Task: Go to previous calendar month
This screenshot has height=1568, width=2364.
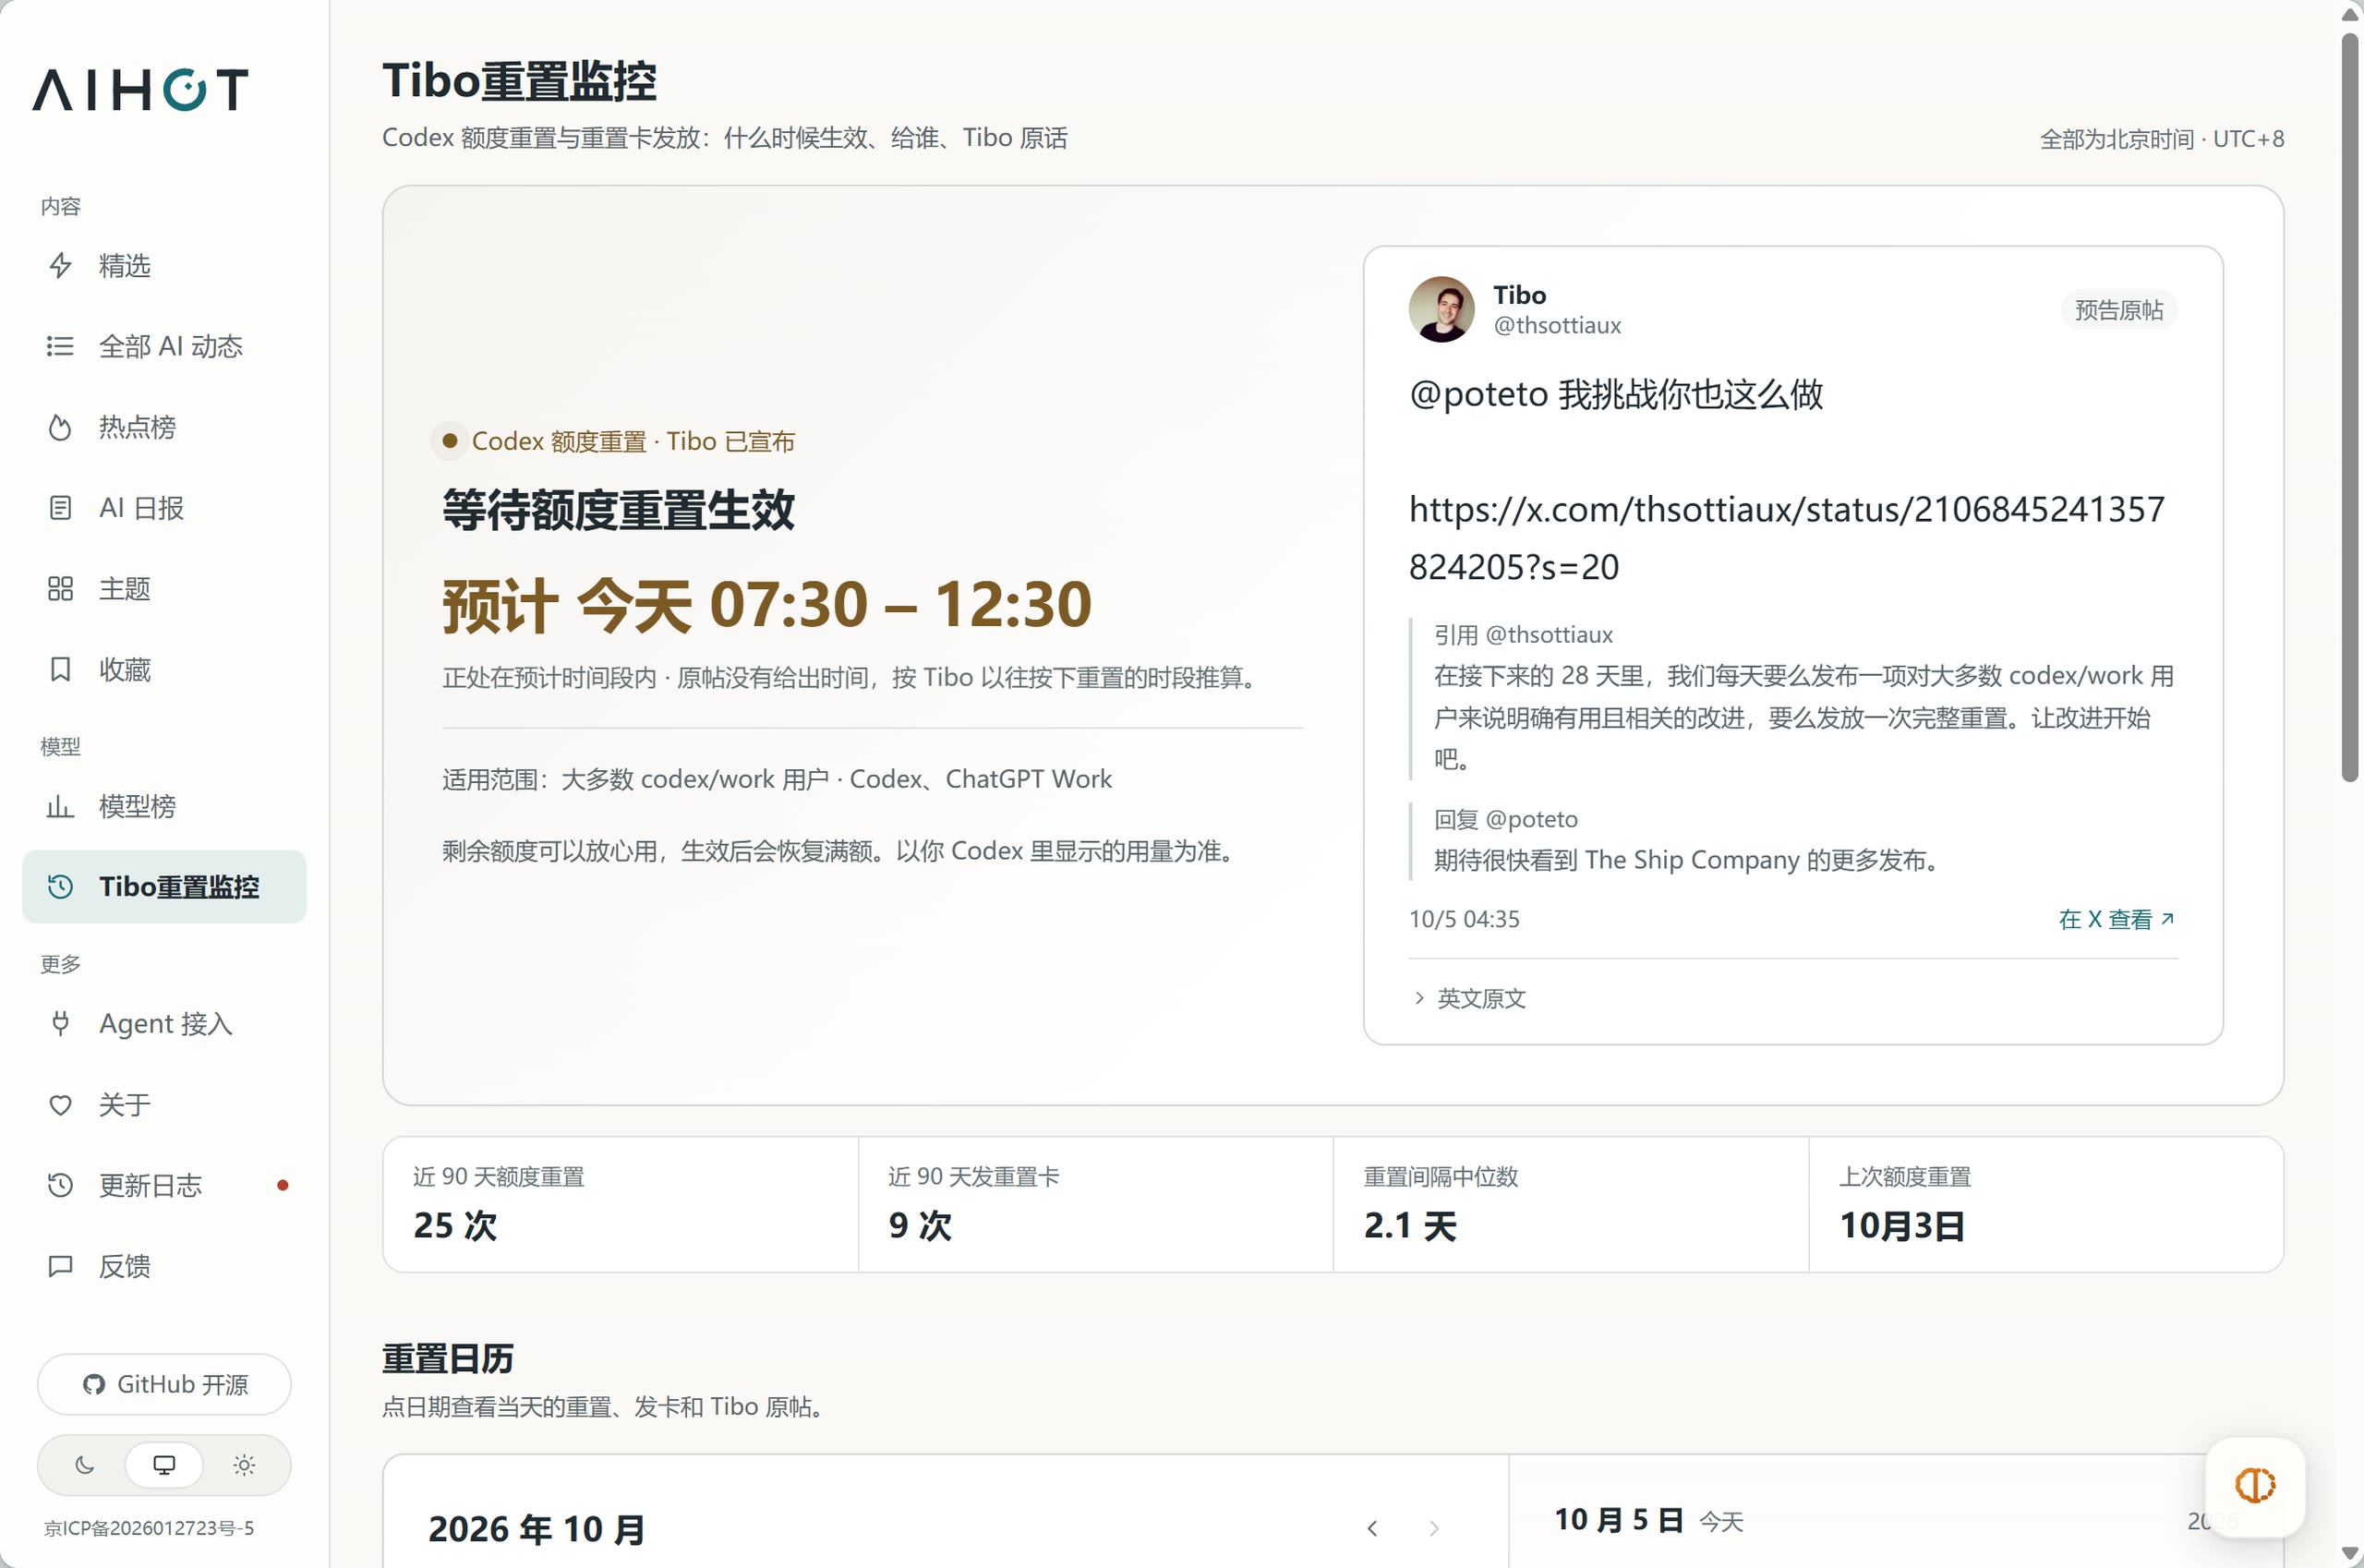Action: pyautogui.click(x=1373, y=1528)
